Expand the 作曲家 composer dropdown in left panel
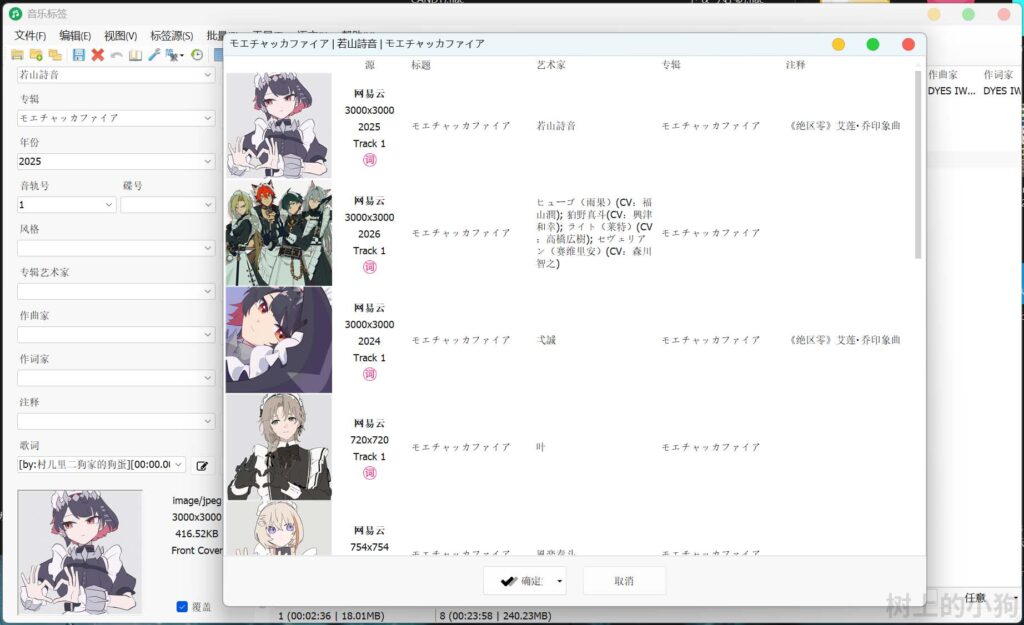The image size is (1024, 625). 207,334
